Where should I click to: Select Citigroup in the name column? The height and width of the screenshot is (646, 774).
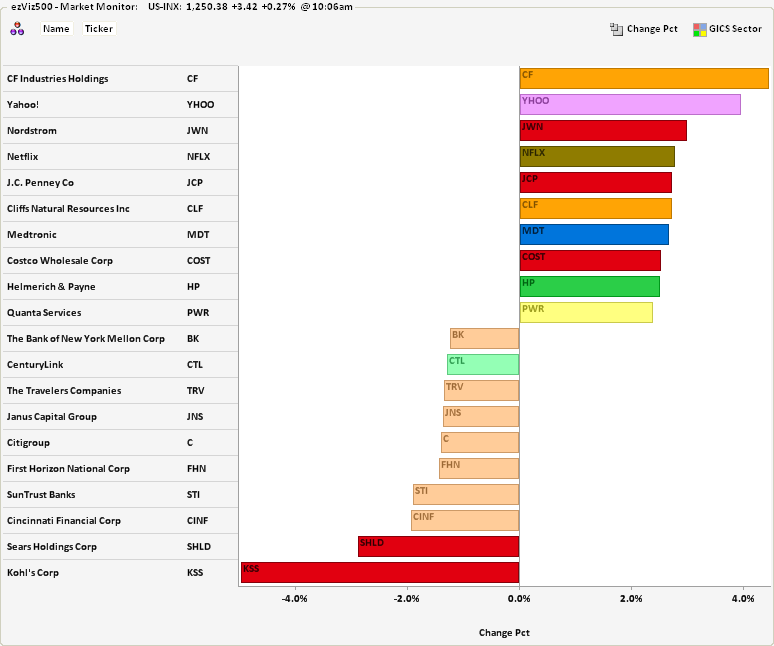[x=28, y=443]
